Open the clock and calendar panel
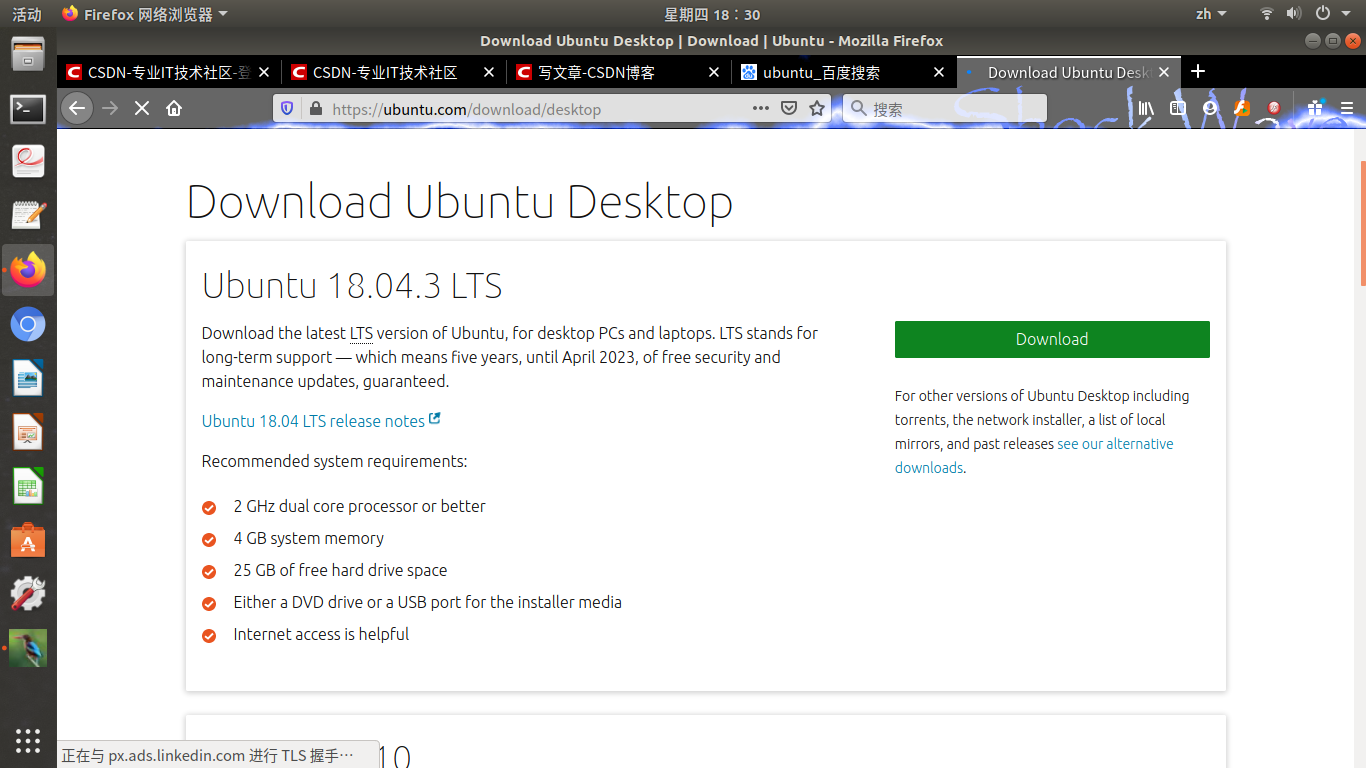 [712, 14]
